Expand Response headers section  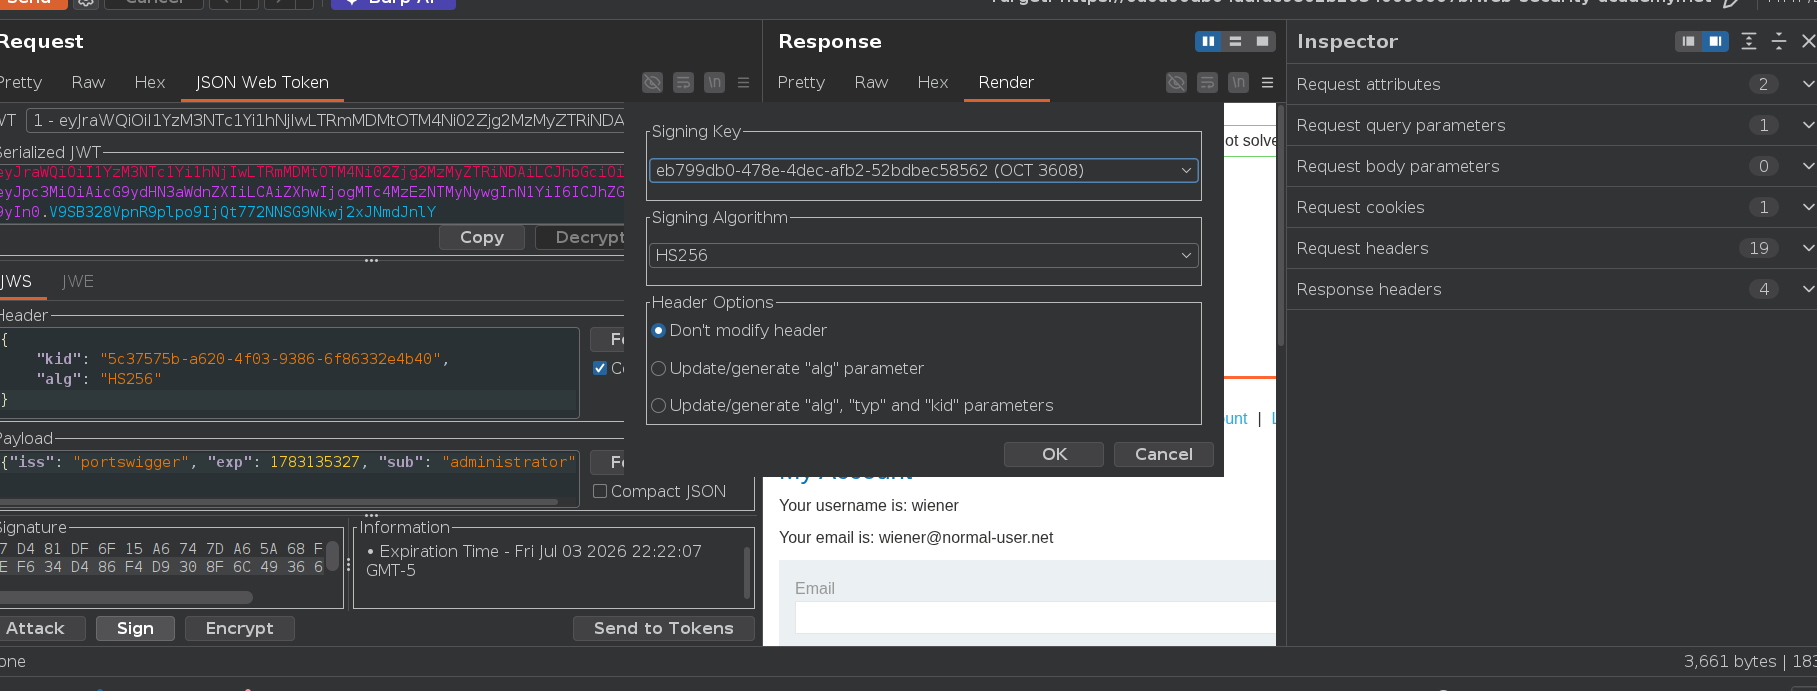click(1551, 289)
